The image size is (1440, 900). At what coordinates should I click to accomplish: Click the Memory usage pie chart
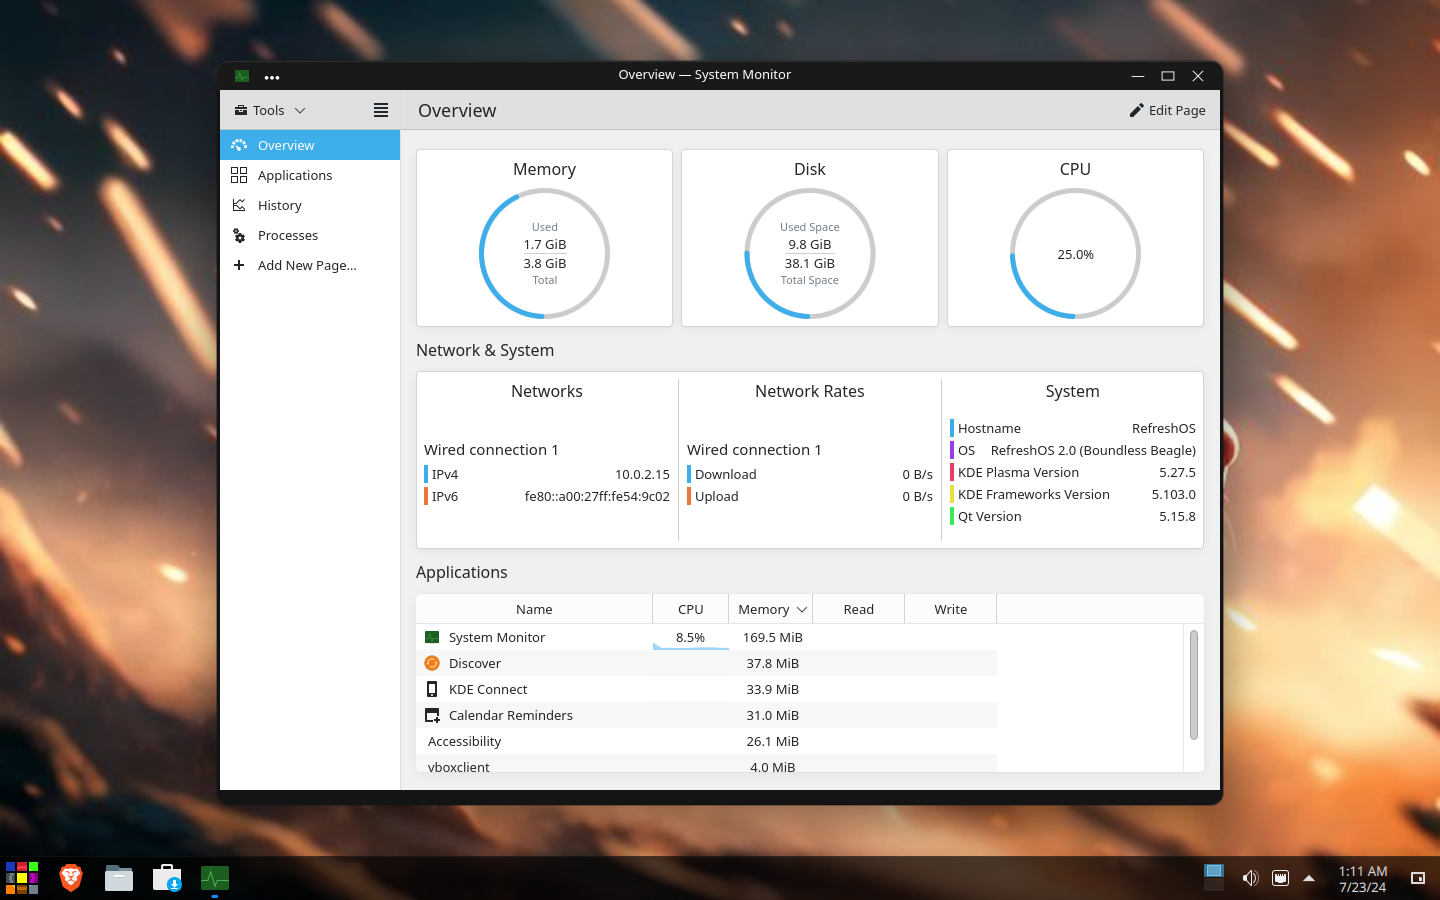tap(544, 254)
